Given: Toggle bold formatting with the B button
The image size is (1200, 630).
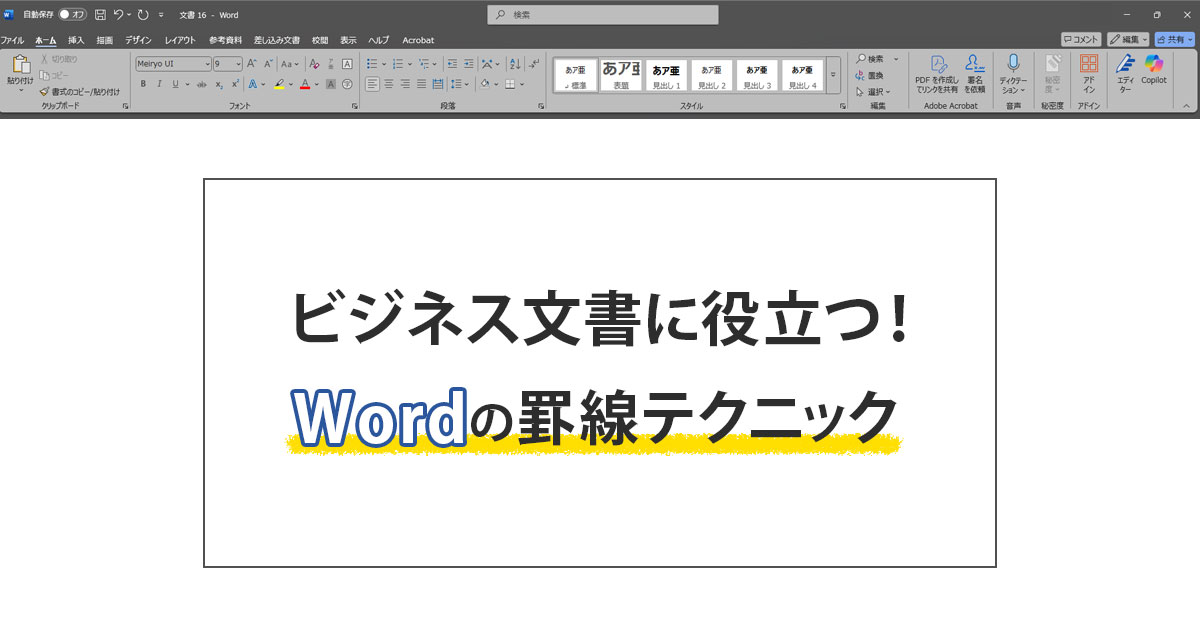Looking at the screenshot, I should (143, 84).
